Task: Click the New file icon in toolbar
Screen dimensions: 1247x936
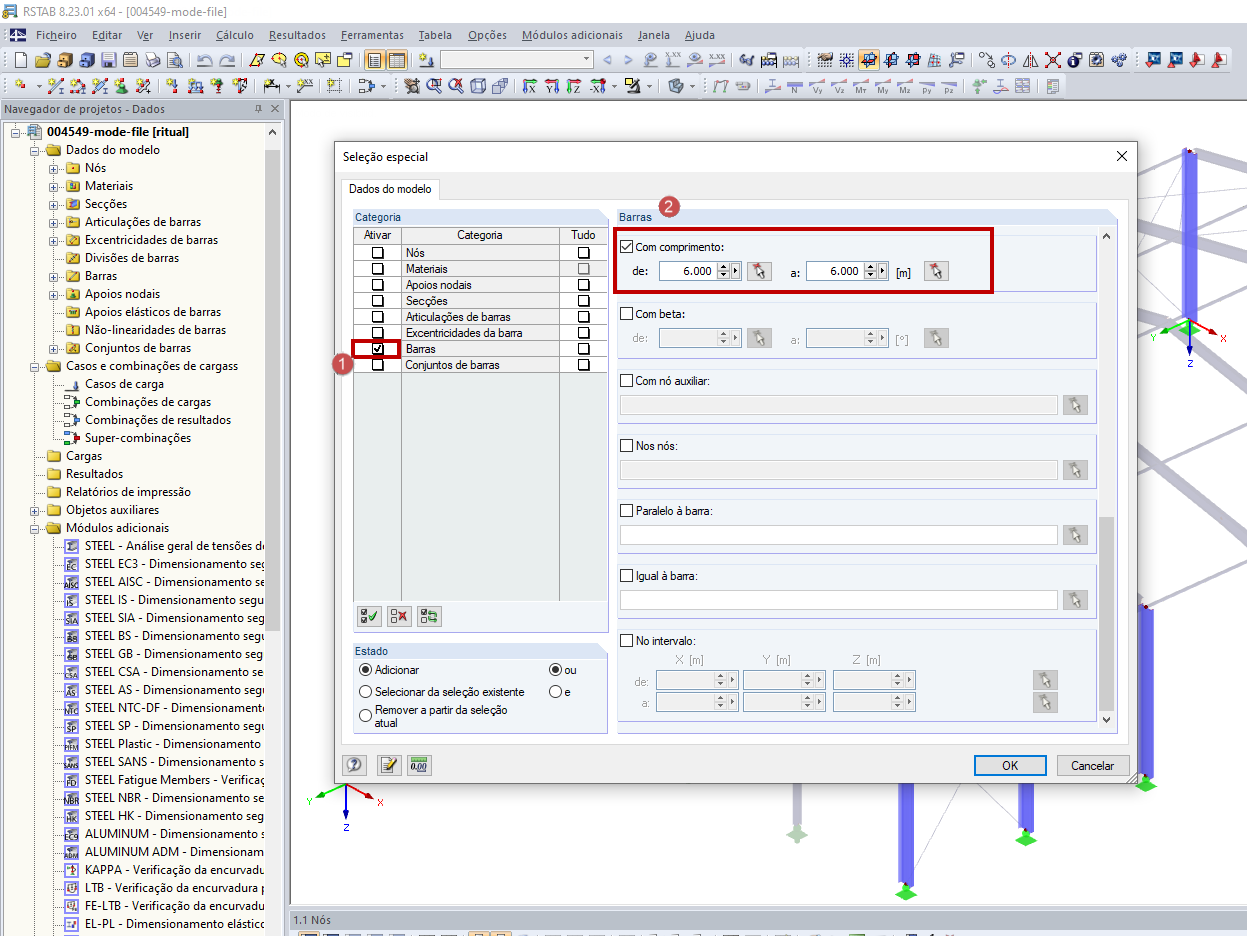Action: [x=20, y=60]
